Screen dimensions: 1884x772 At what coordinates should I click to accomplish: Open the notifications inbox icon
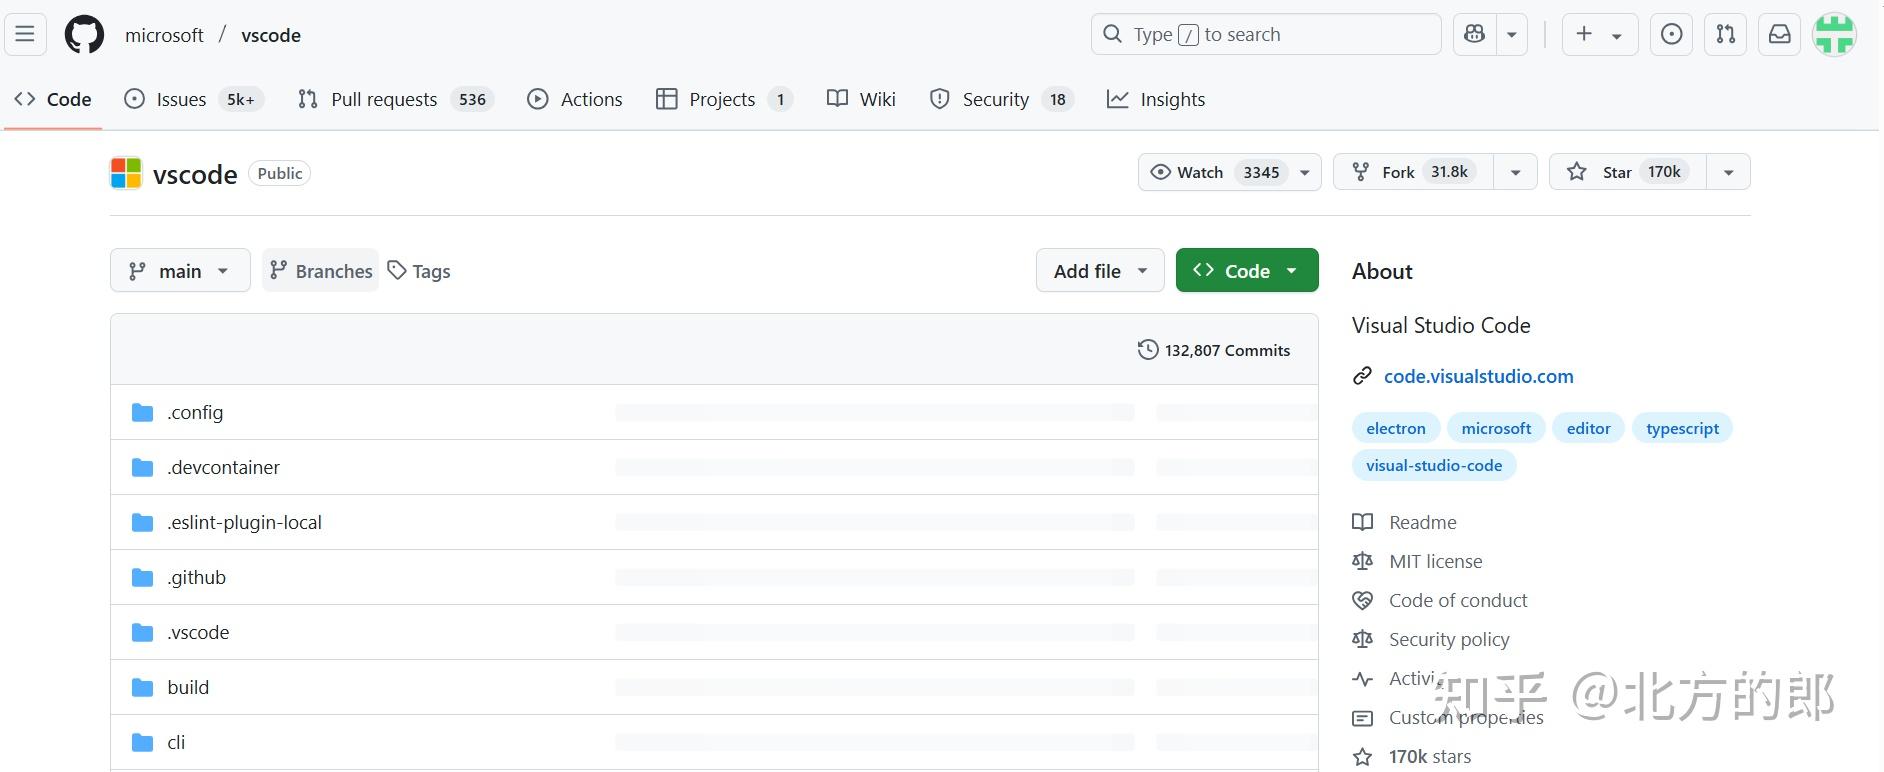[x=1780, y=35]
